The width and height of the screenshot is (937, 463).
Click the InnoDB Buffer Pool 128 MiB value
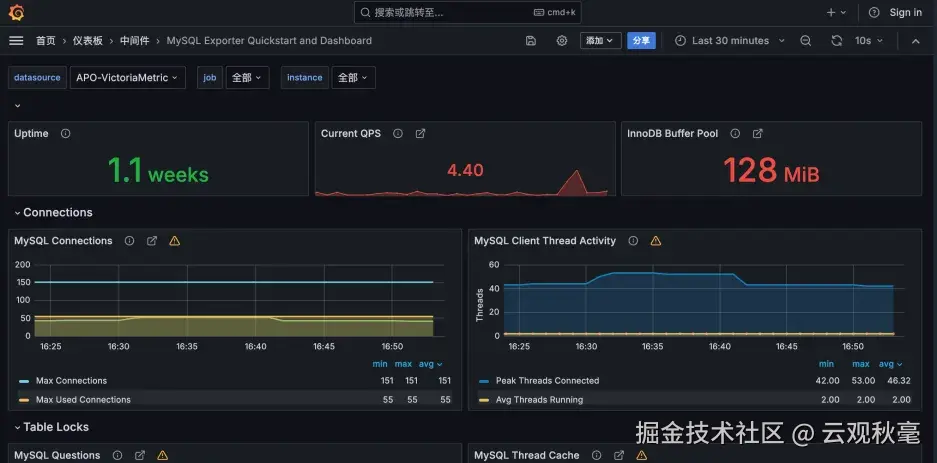click(x=771, y=171)
